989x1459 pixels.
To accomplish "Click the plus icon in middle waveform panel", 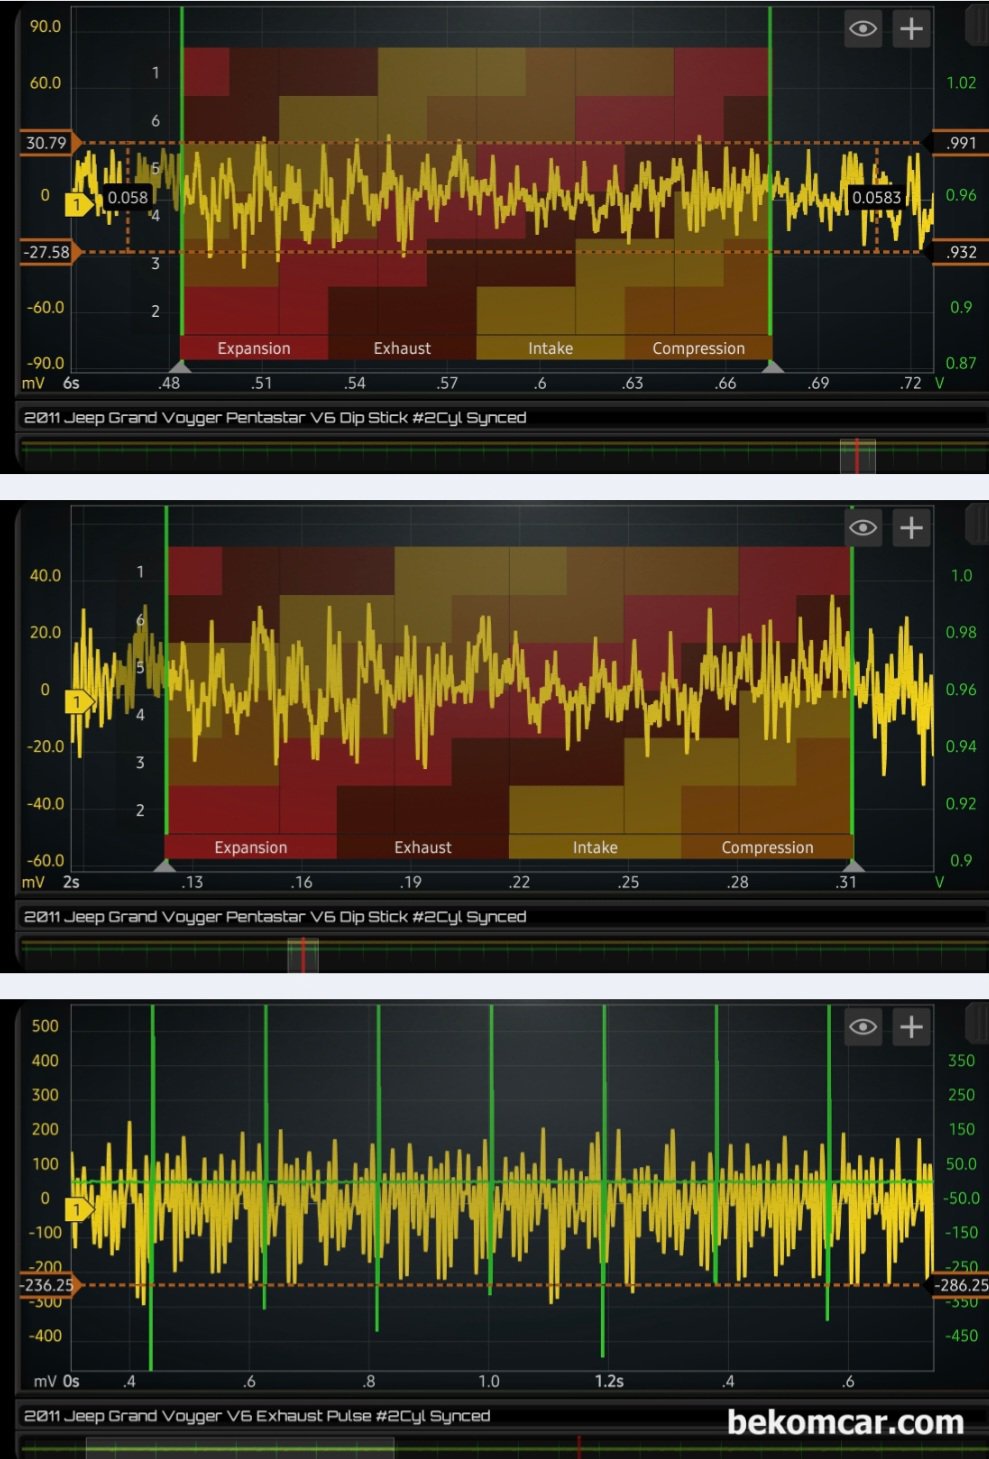I will 911,528.
